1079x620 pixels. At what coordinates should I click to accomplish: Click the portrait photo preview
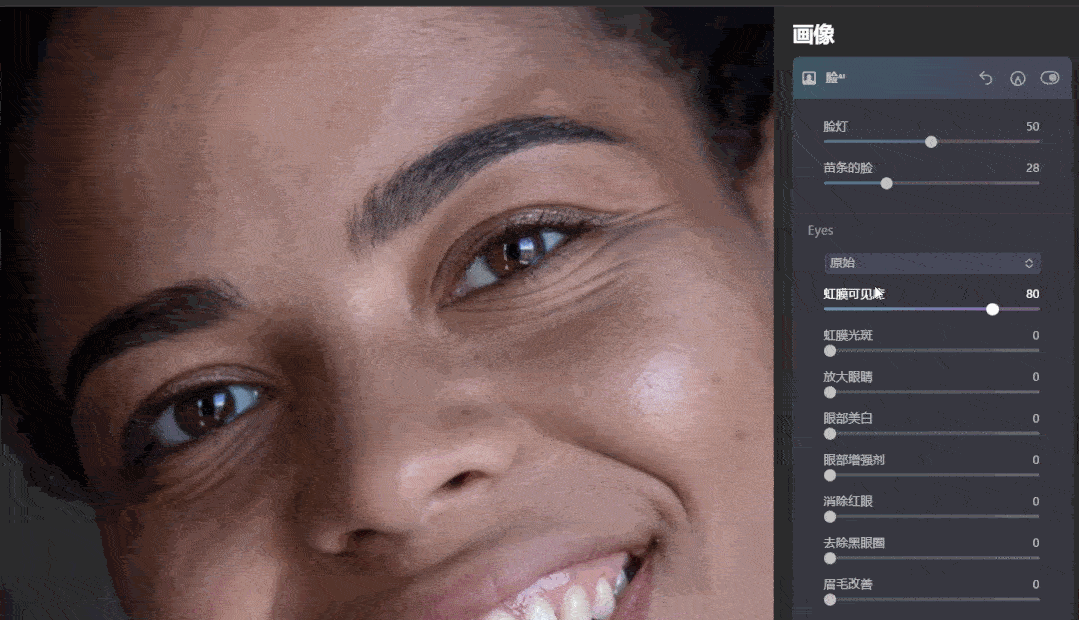pyautogui.click(x=387, y=313)
